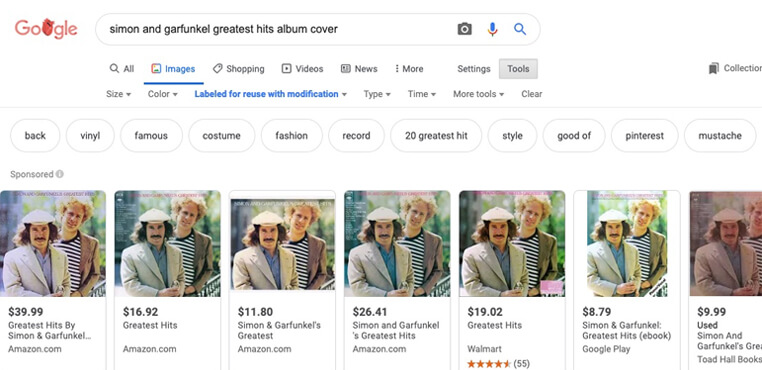The width and height of the screenshot is (762, 370).
Task: Click the voice search microphone icon
Action: (x=492, y=29)
